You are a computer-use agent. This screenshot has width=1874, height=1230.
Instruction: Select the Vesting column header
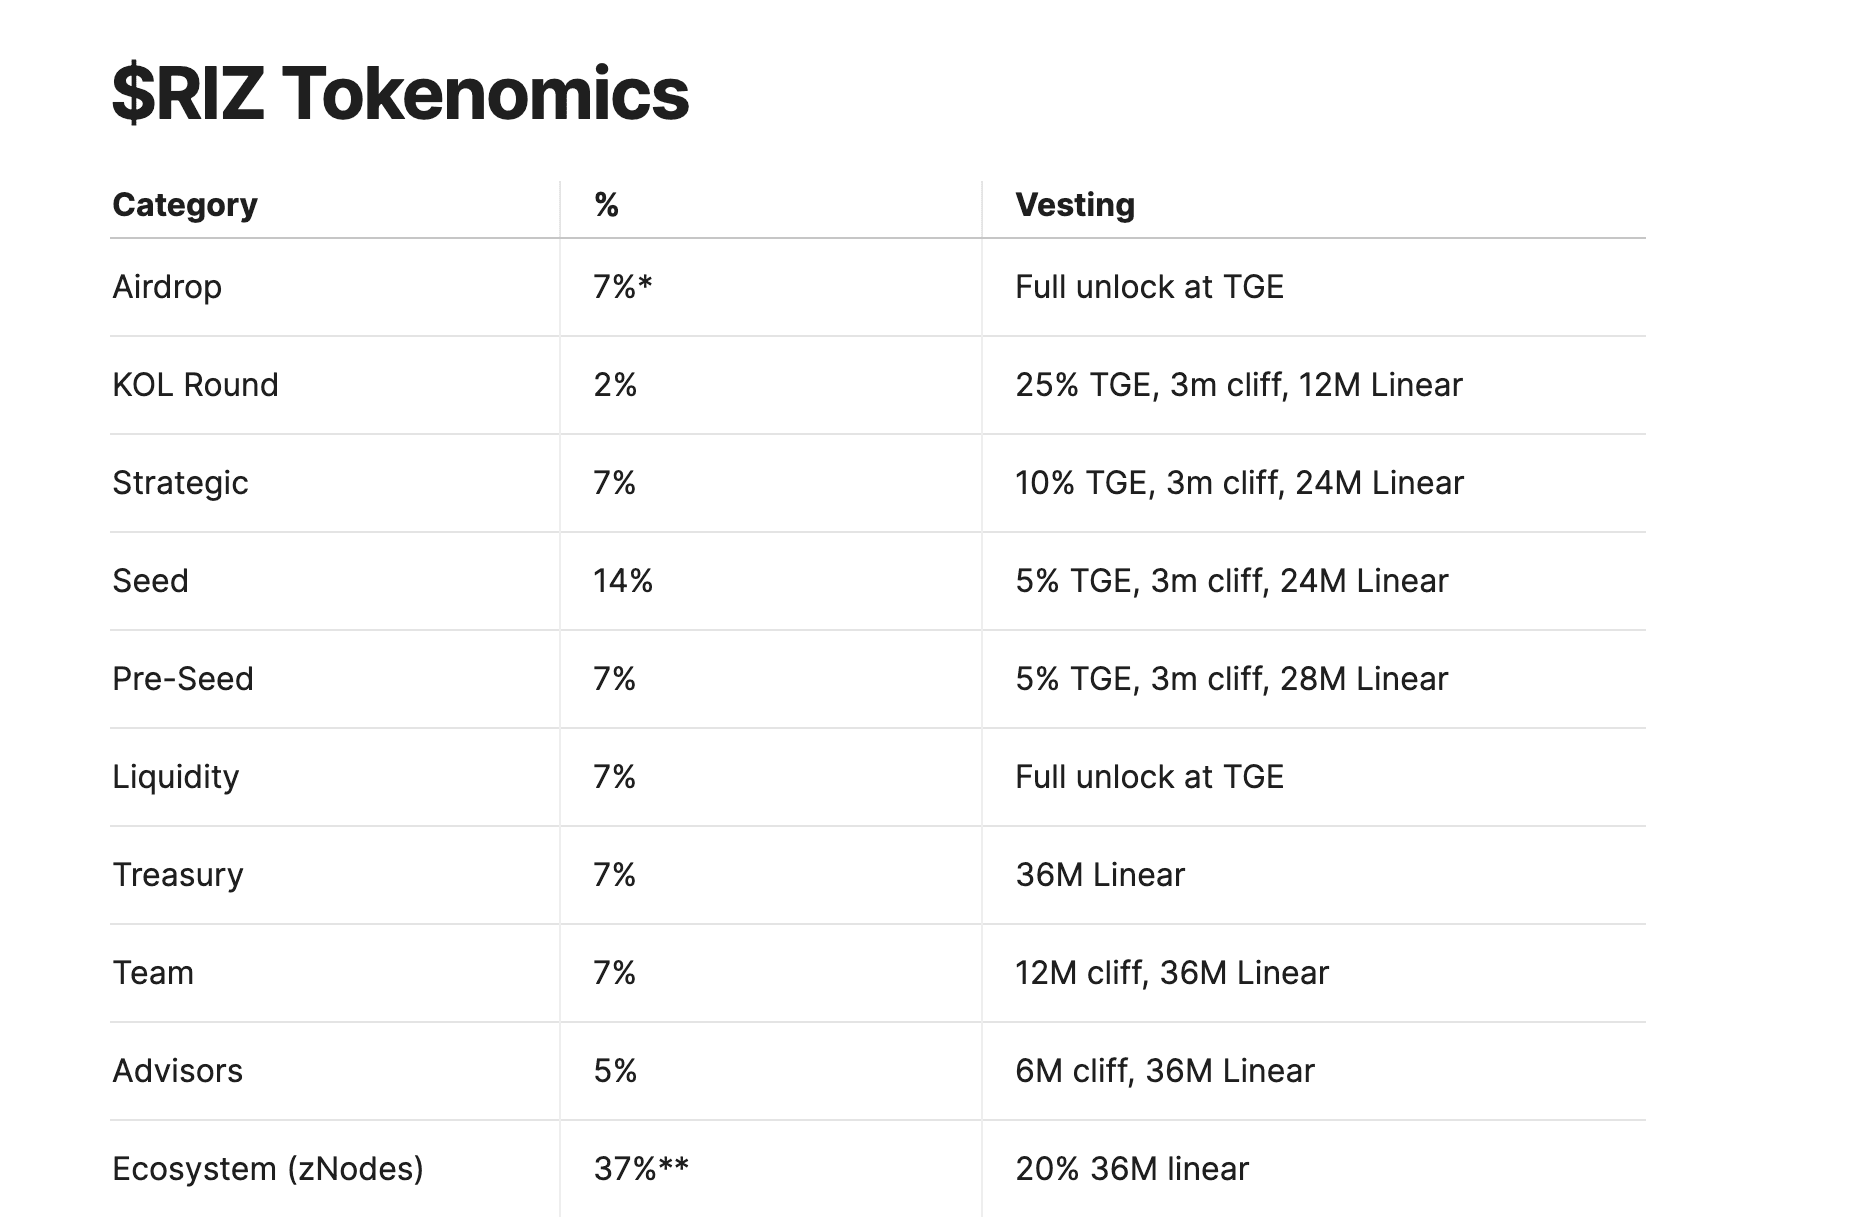[x=1075, y=205]
